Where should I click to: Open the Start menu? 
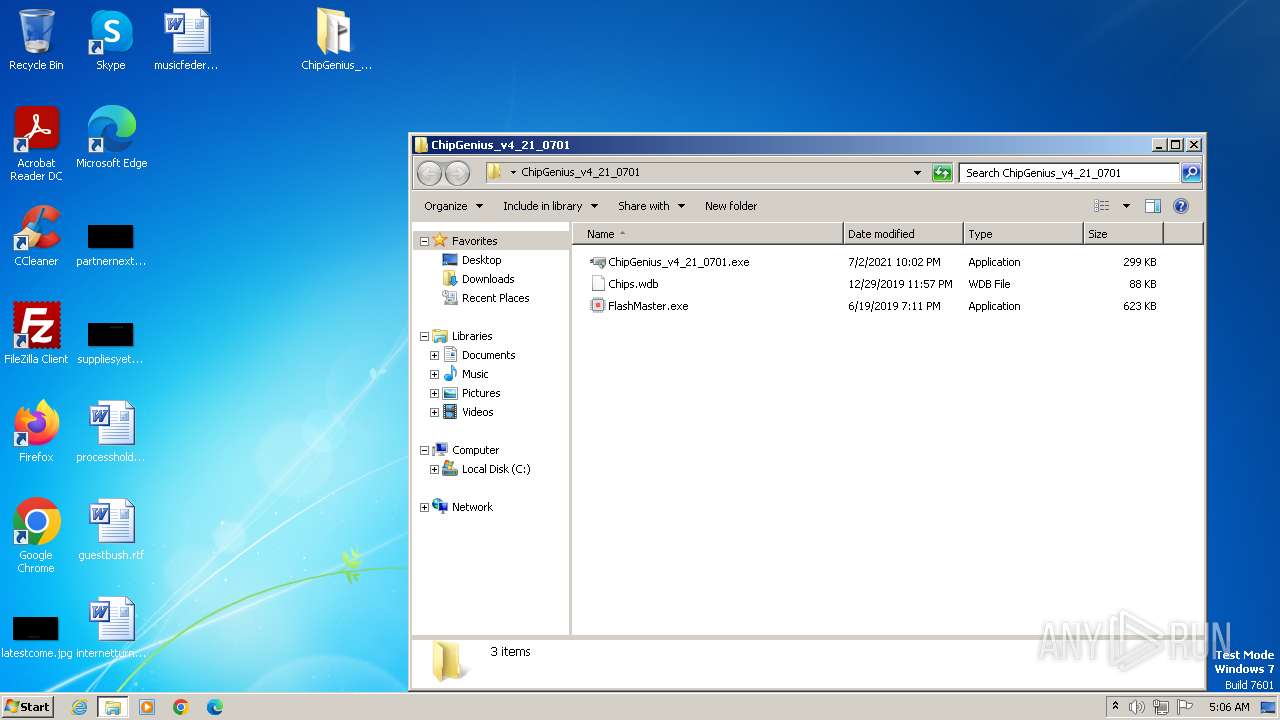point(27,706)
